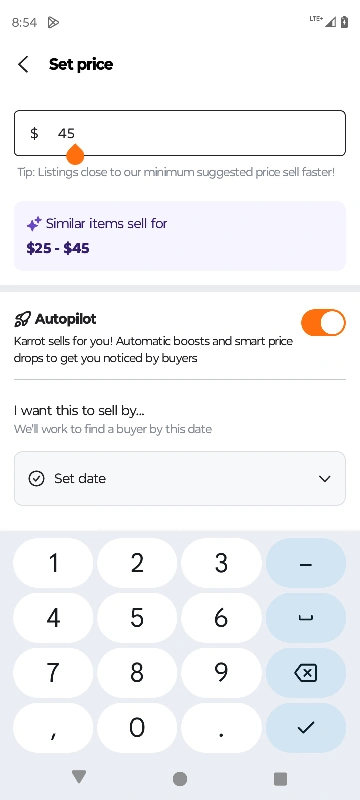Tap the 9 key on the keypad
The width and height of the screenshot is (360, 800).
[221, 673]
